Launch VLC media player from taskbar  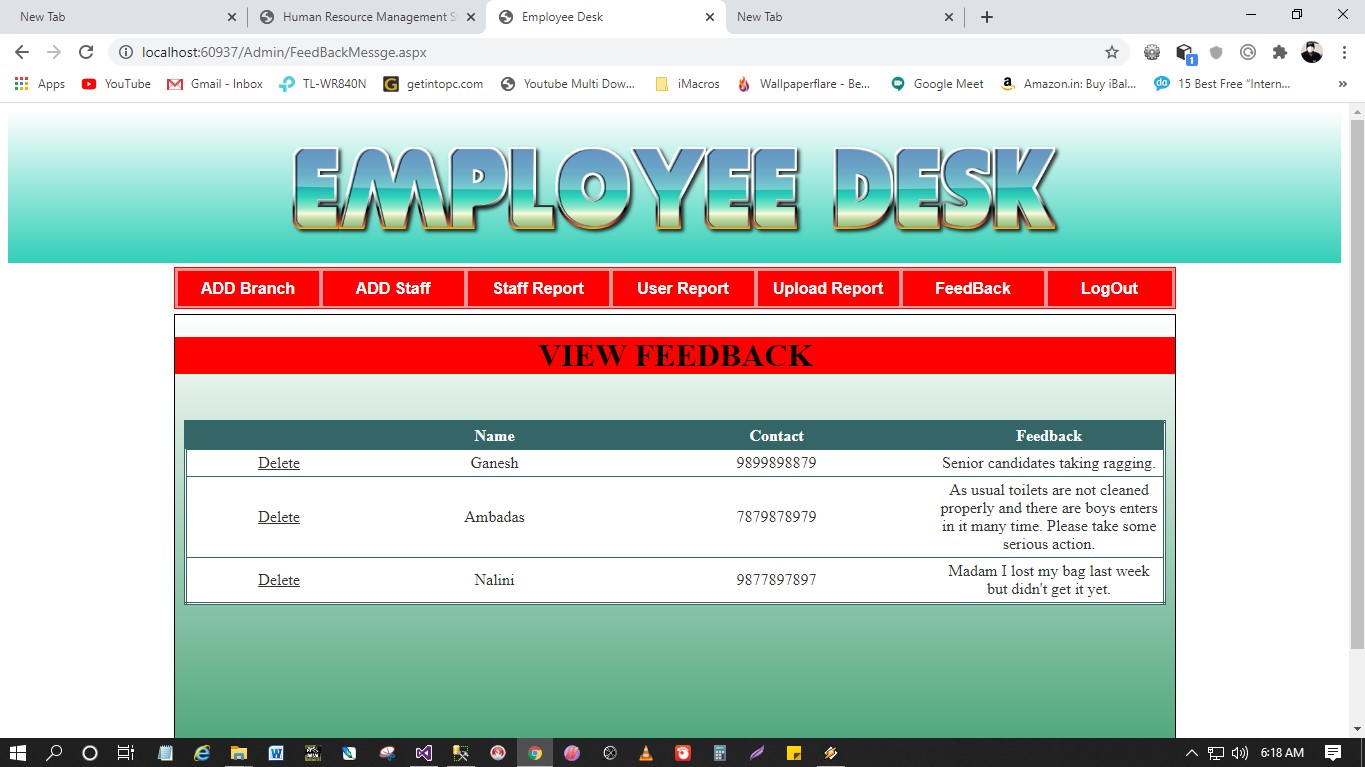pos(646,753)
